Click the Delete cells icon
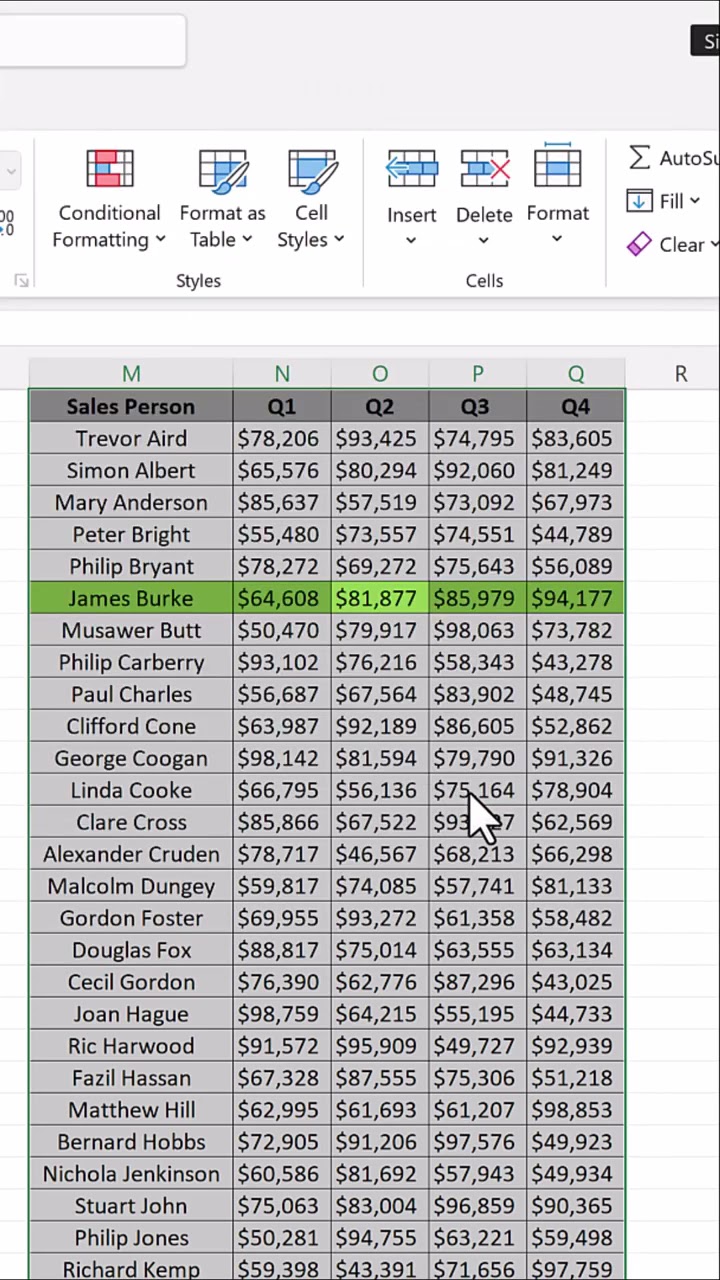This screenshot has width=720, height=1280. point(484,170)
